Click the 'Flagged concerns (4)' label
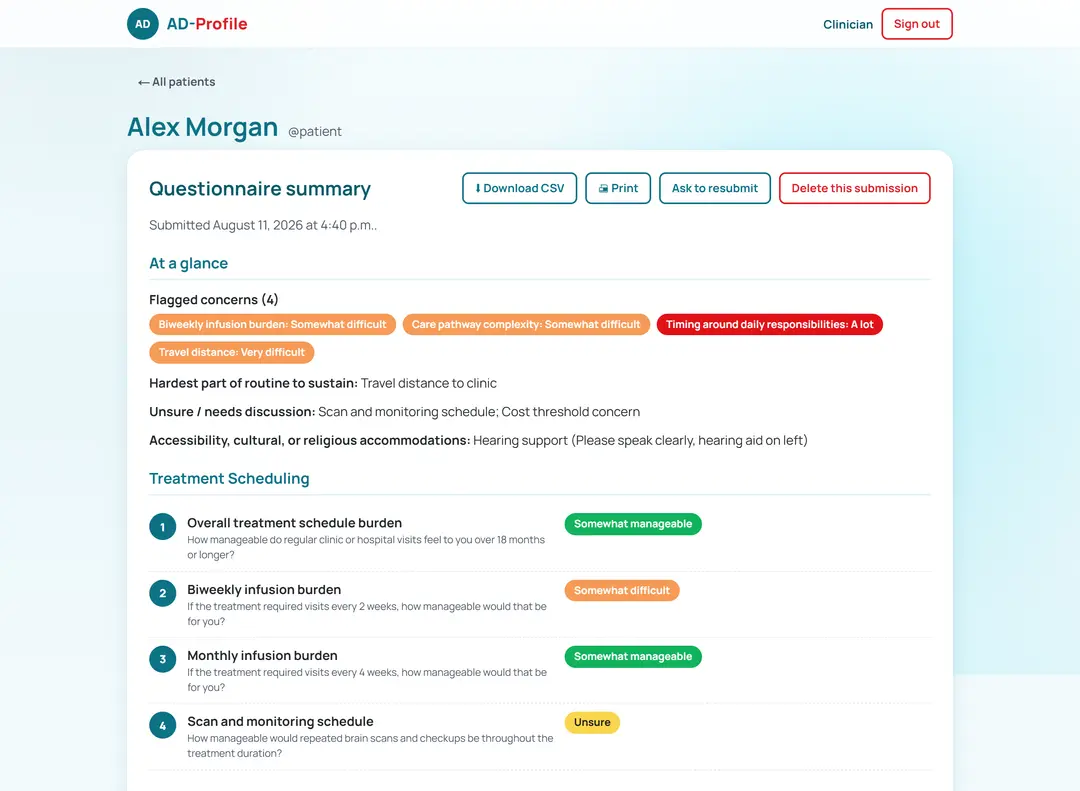 pos(214,300)
